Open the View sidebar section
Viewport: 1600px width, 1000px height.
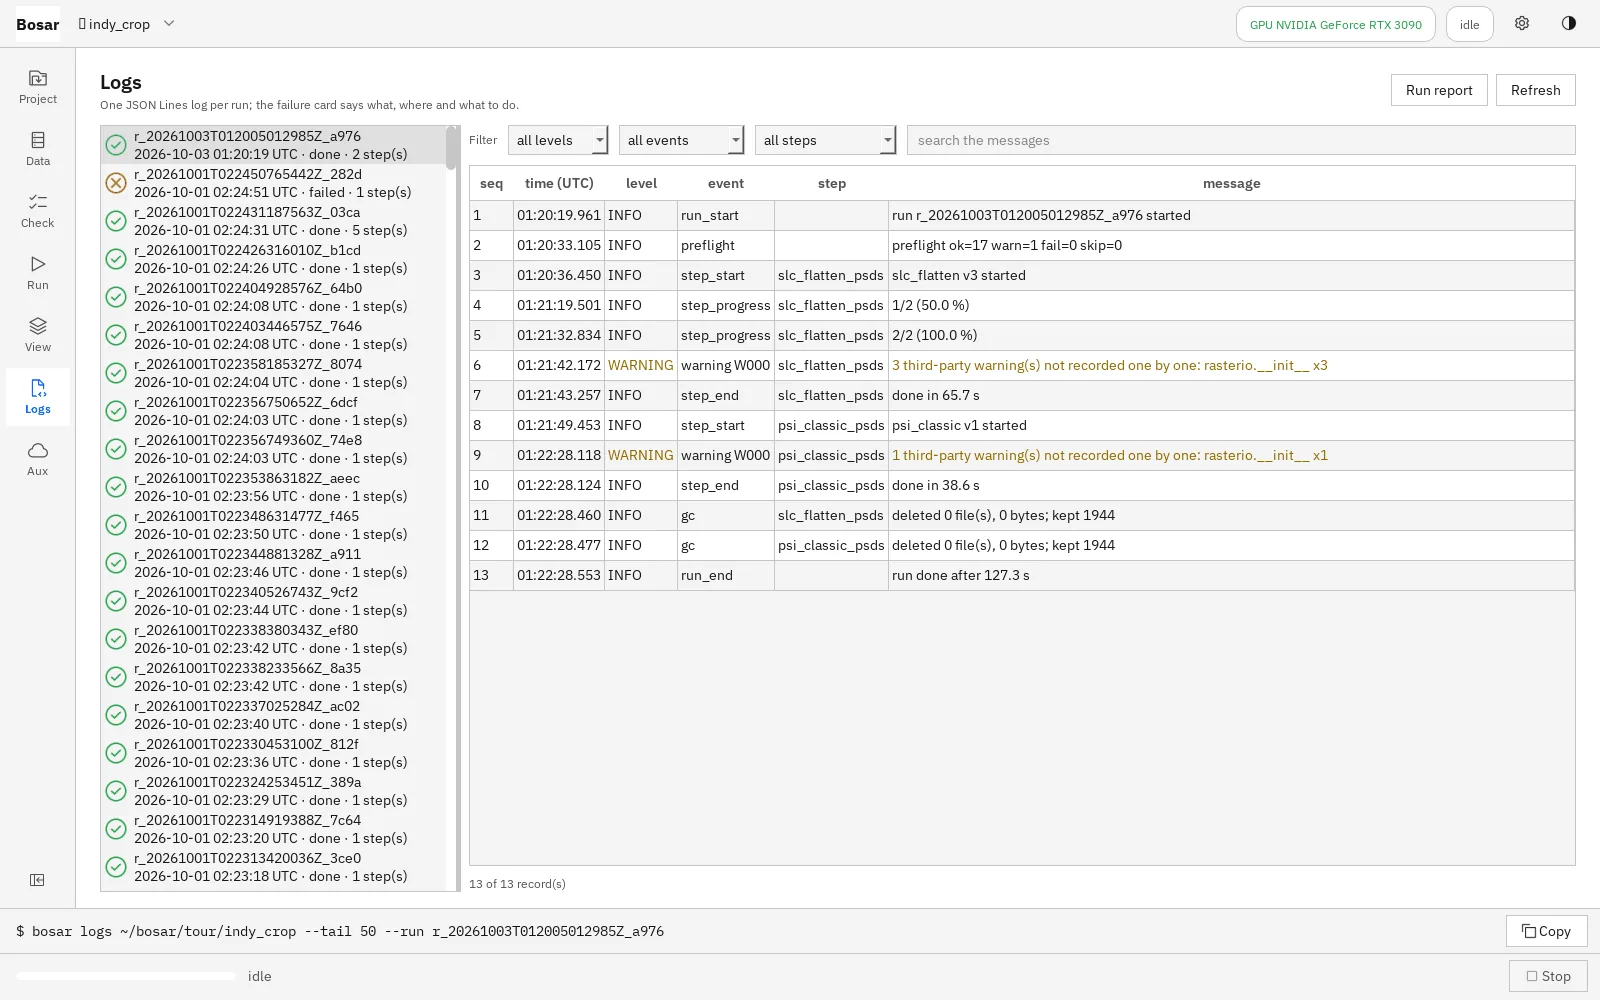point(38,335)
